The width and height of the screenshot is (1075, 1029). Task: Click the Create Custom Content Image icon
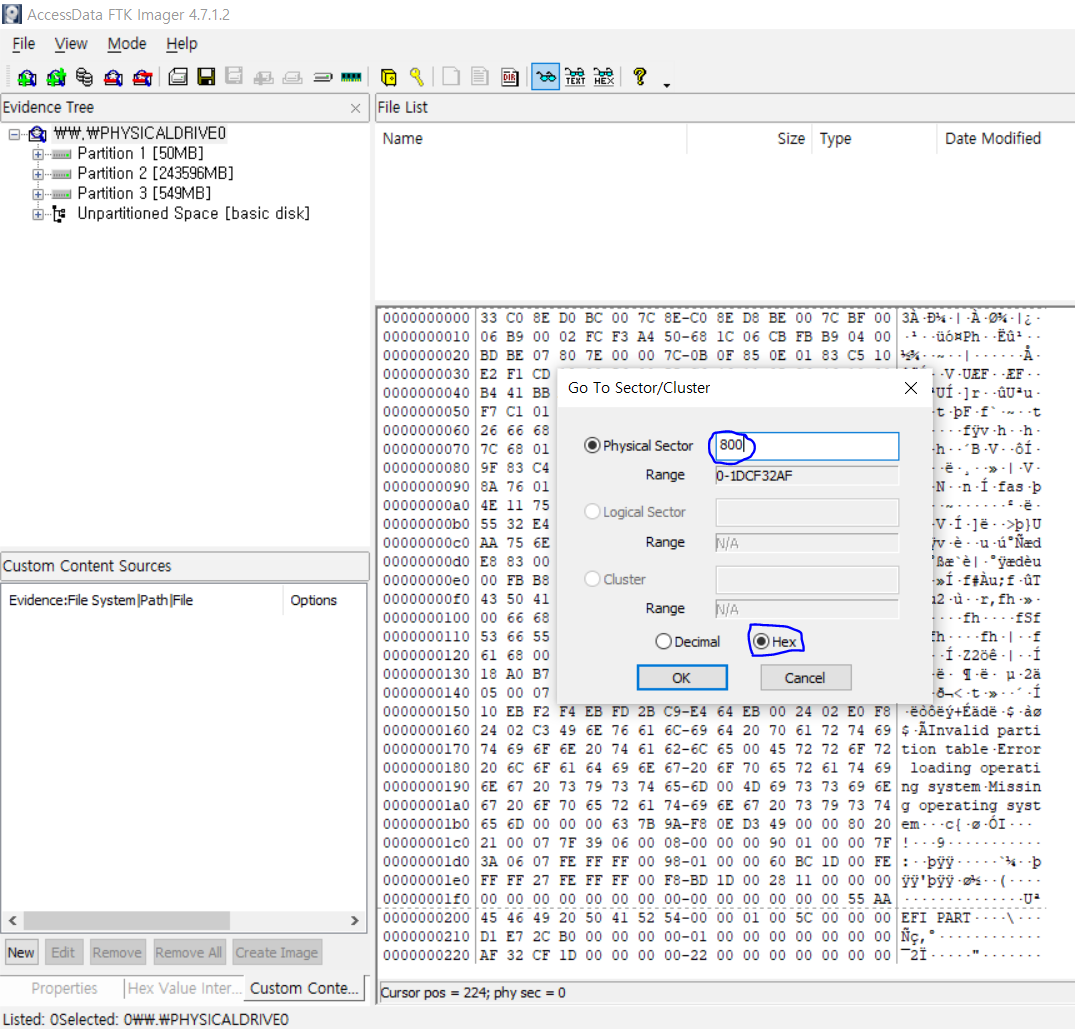point(293,77)
